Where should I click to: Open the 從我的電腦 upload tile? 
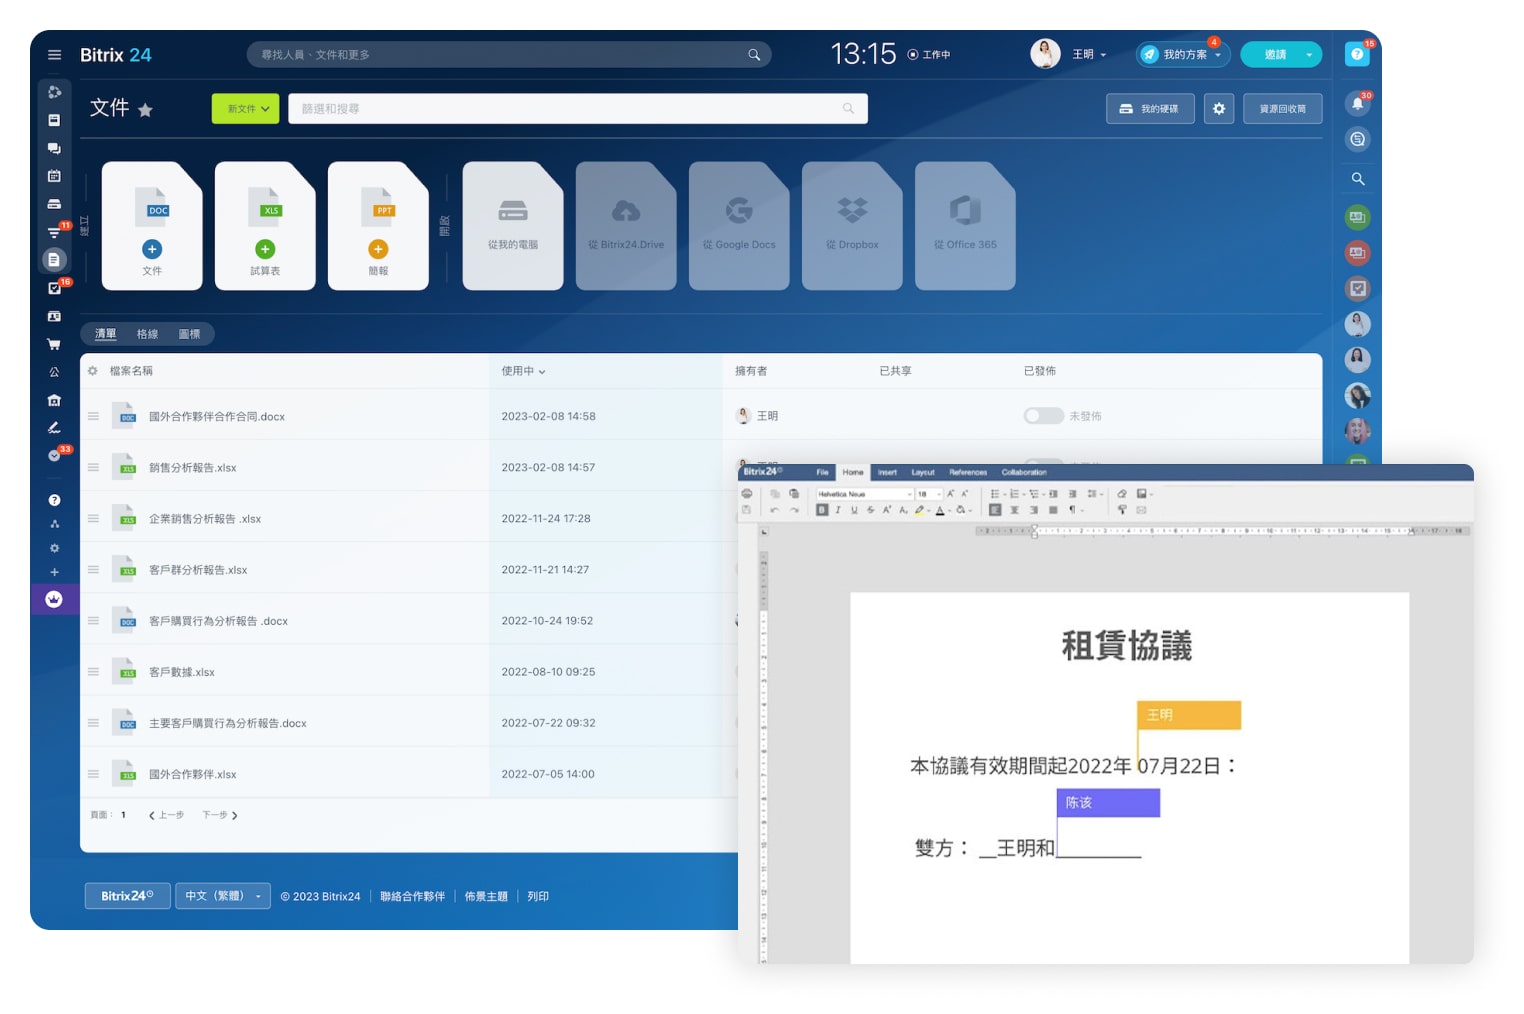point(513,226)
